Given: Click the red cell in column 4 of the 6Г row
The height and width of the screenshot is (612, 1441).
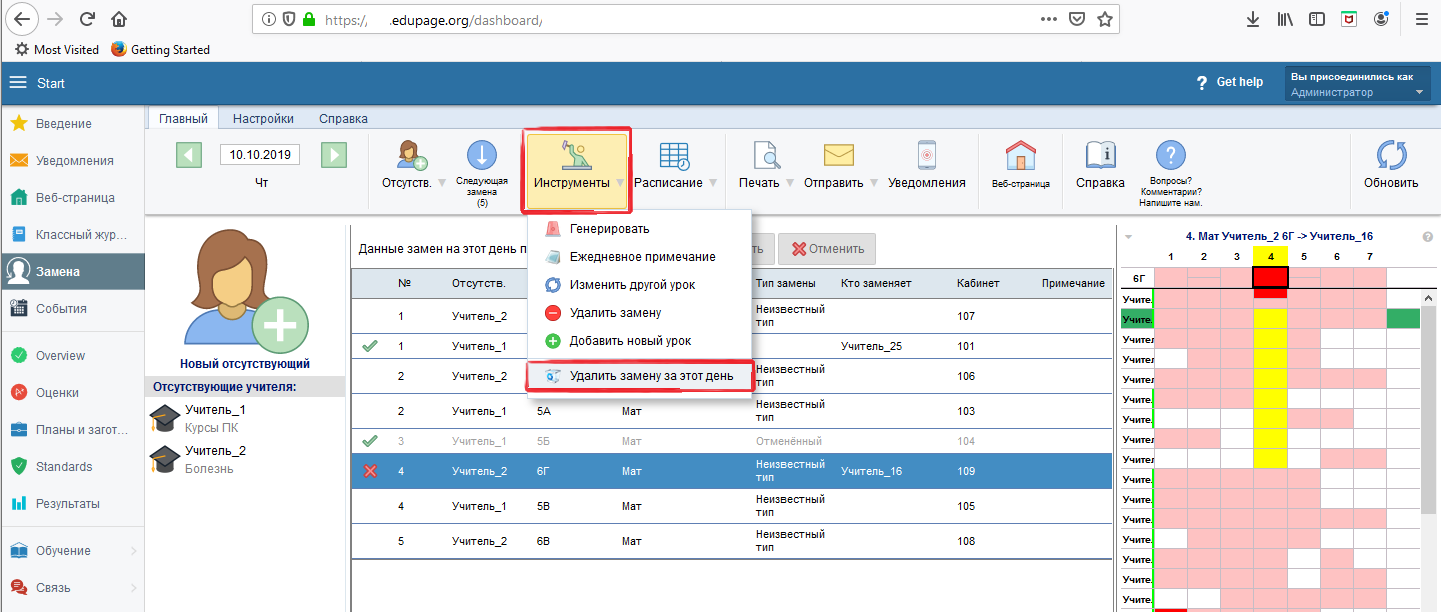Looking at the screenshot, I should [x=1270, y=279].
